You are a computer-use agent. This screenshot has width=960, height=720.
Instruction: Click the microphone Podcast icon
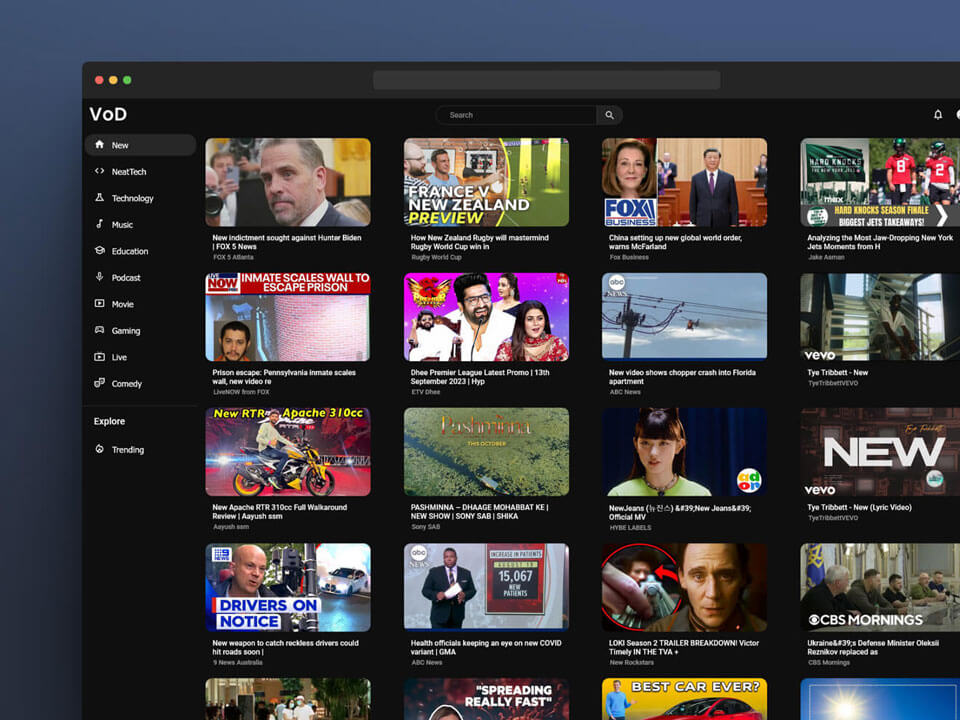99,278
